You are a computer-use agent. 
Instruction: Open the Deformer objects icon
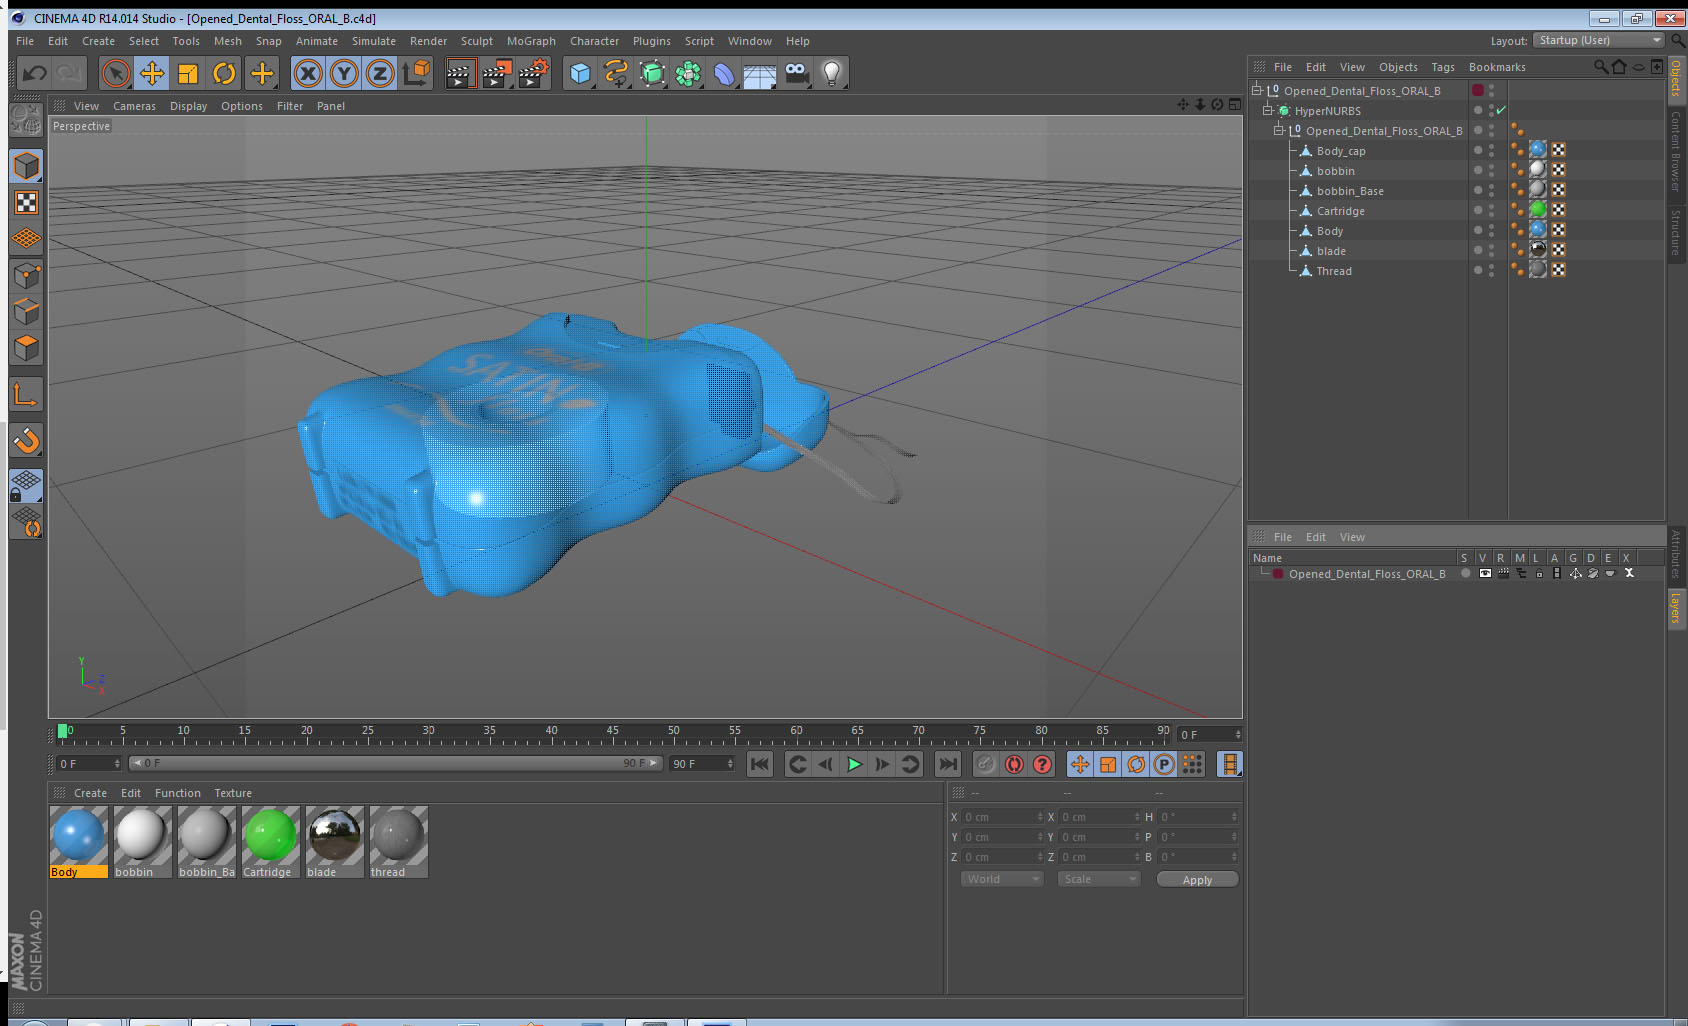click(x=724, y=73)
